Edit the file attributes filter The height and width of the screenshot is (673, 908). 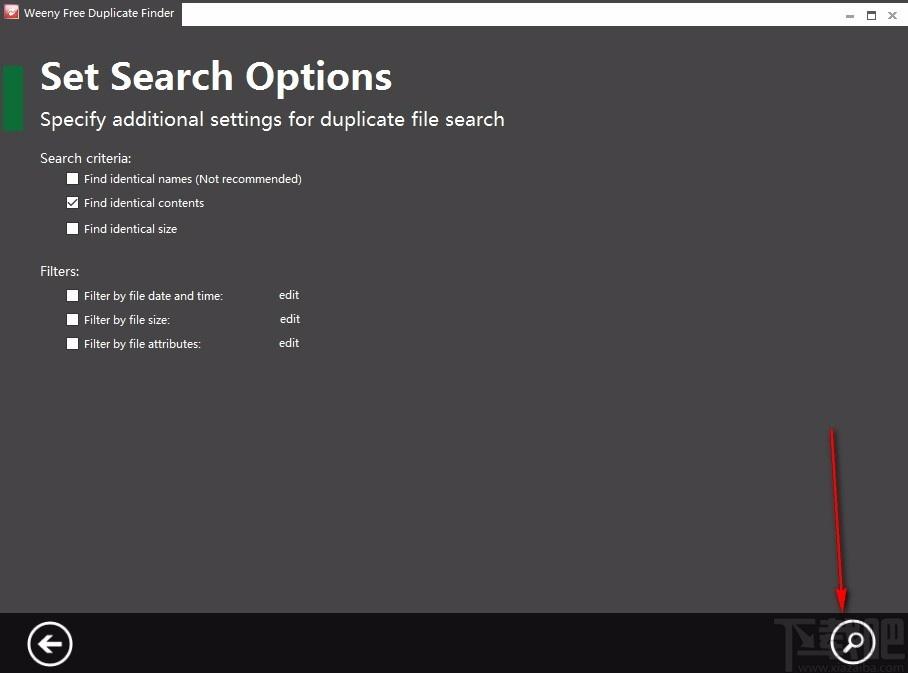289,343
